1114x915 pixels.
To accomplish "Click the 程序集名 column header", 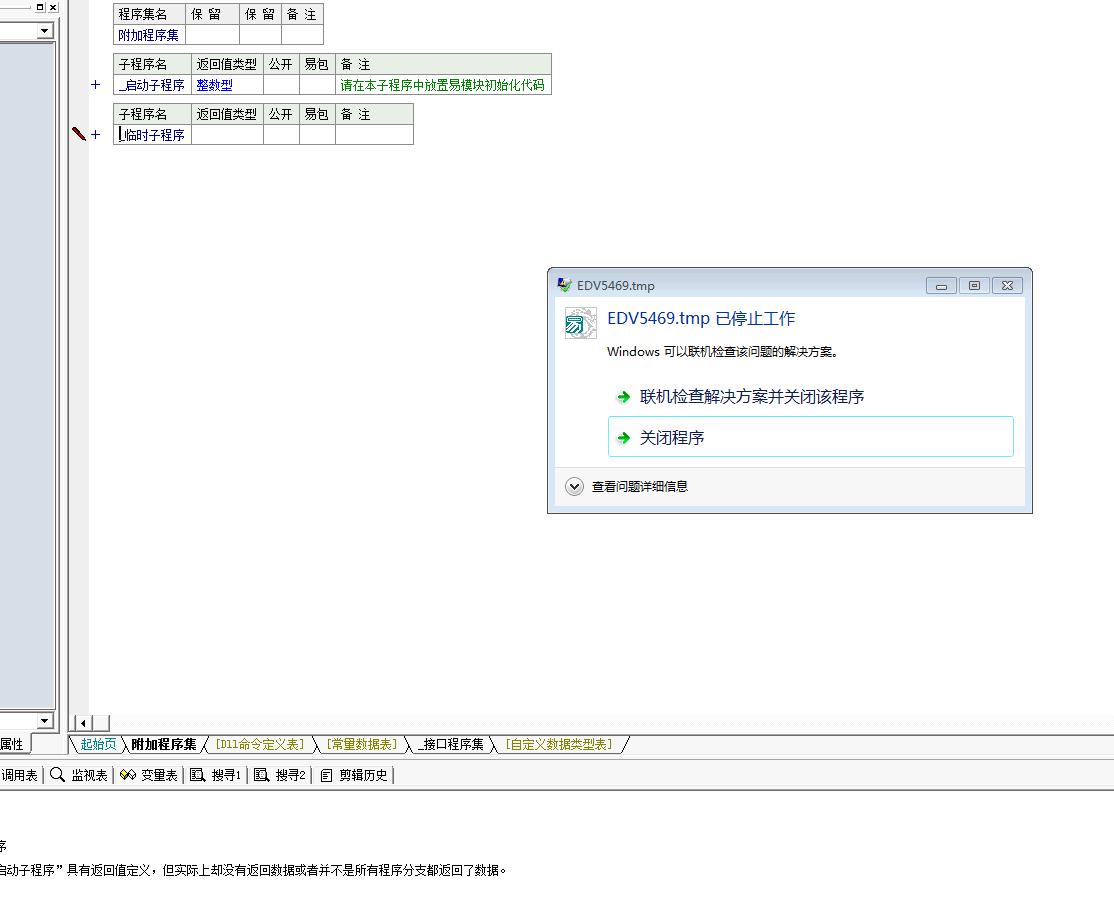I will click(x=149, y=14).
